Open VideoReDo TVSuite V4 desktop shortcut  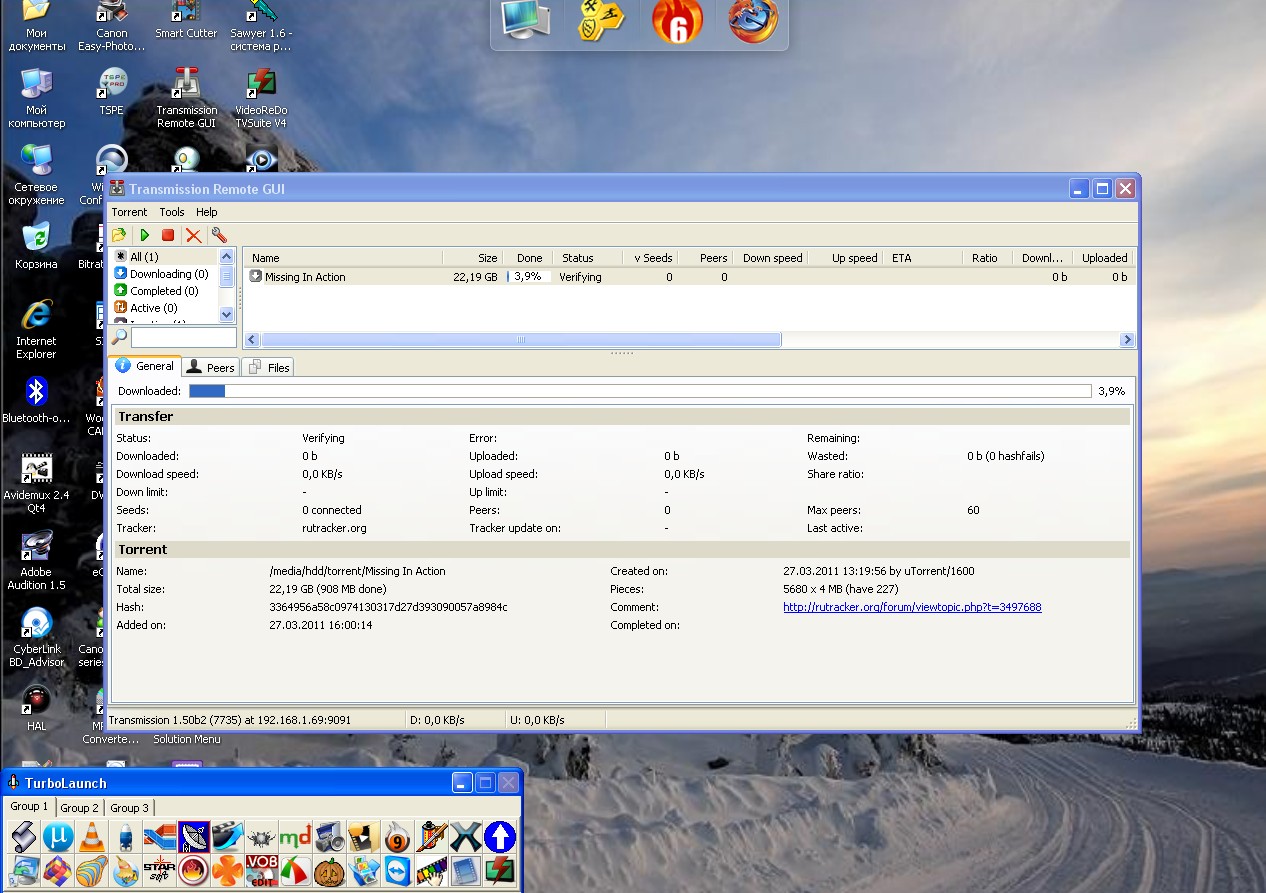pyautogui.click(x=261, y=98)
